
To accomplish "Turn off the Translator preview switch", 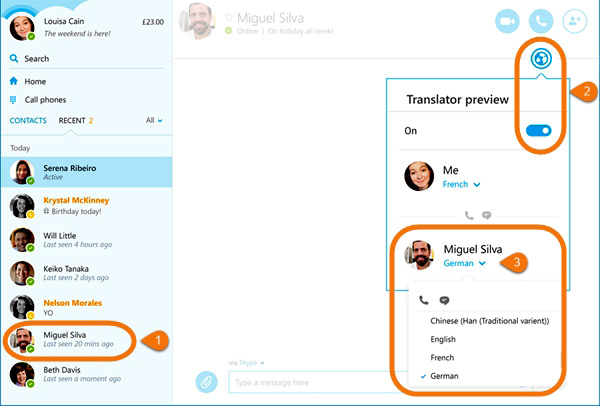I will coord(538,130).
